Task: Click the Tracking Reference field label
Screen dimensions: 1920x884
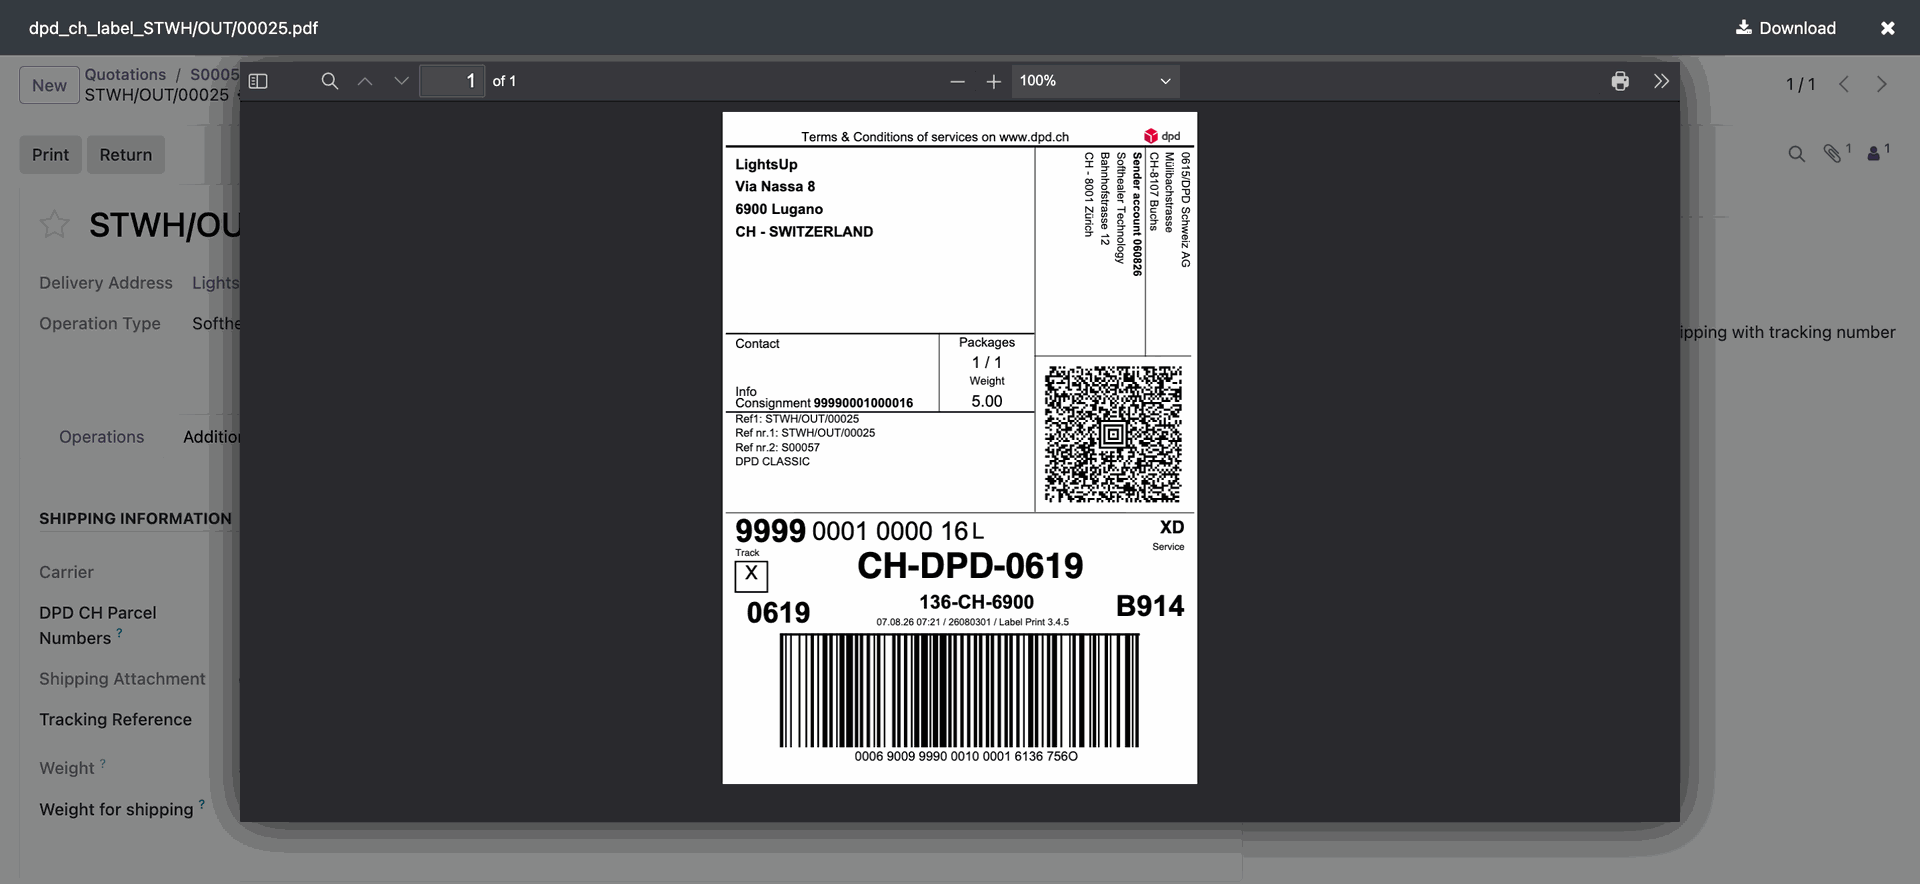Action: coord(115,720)
